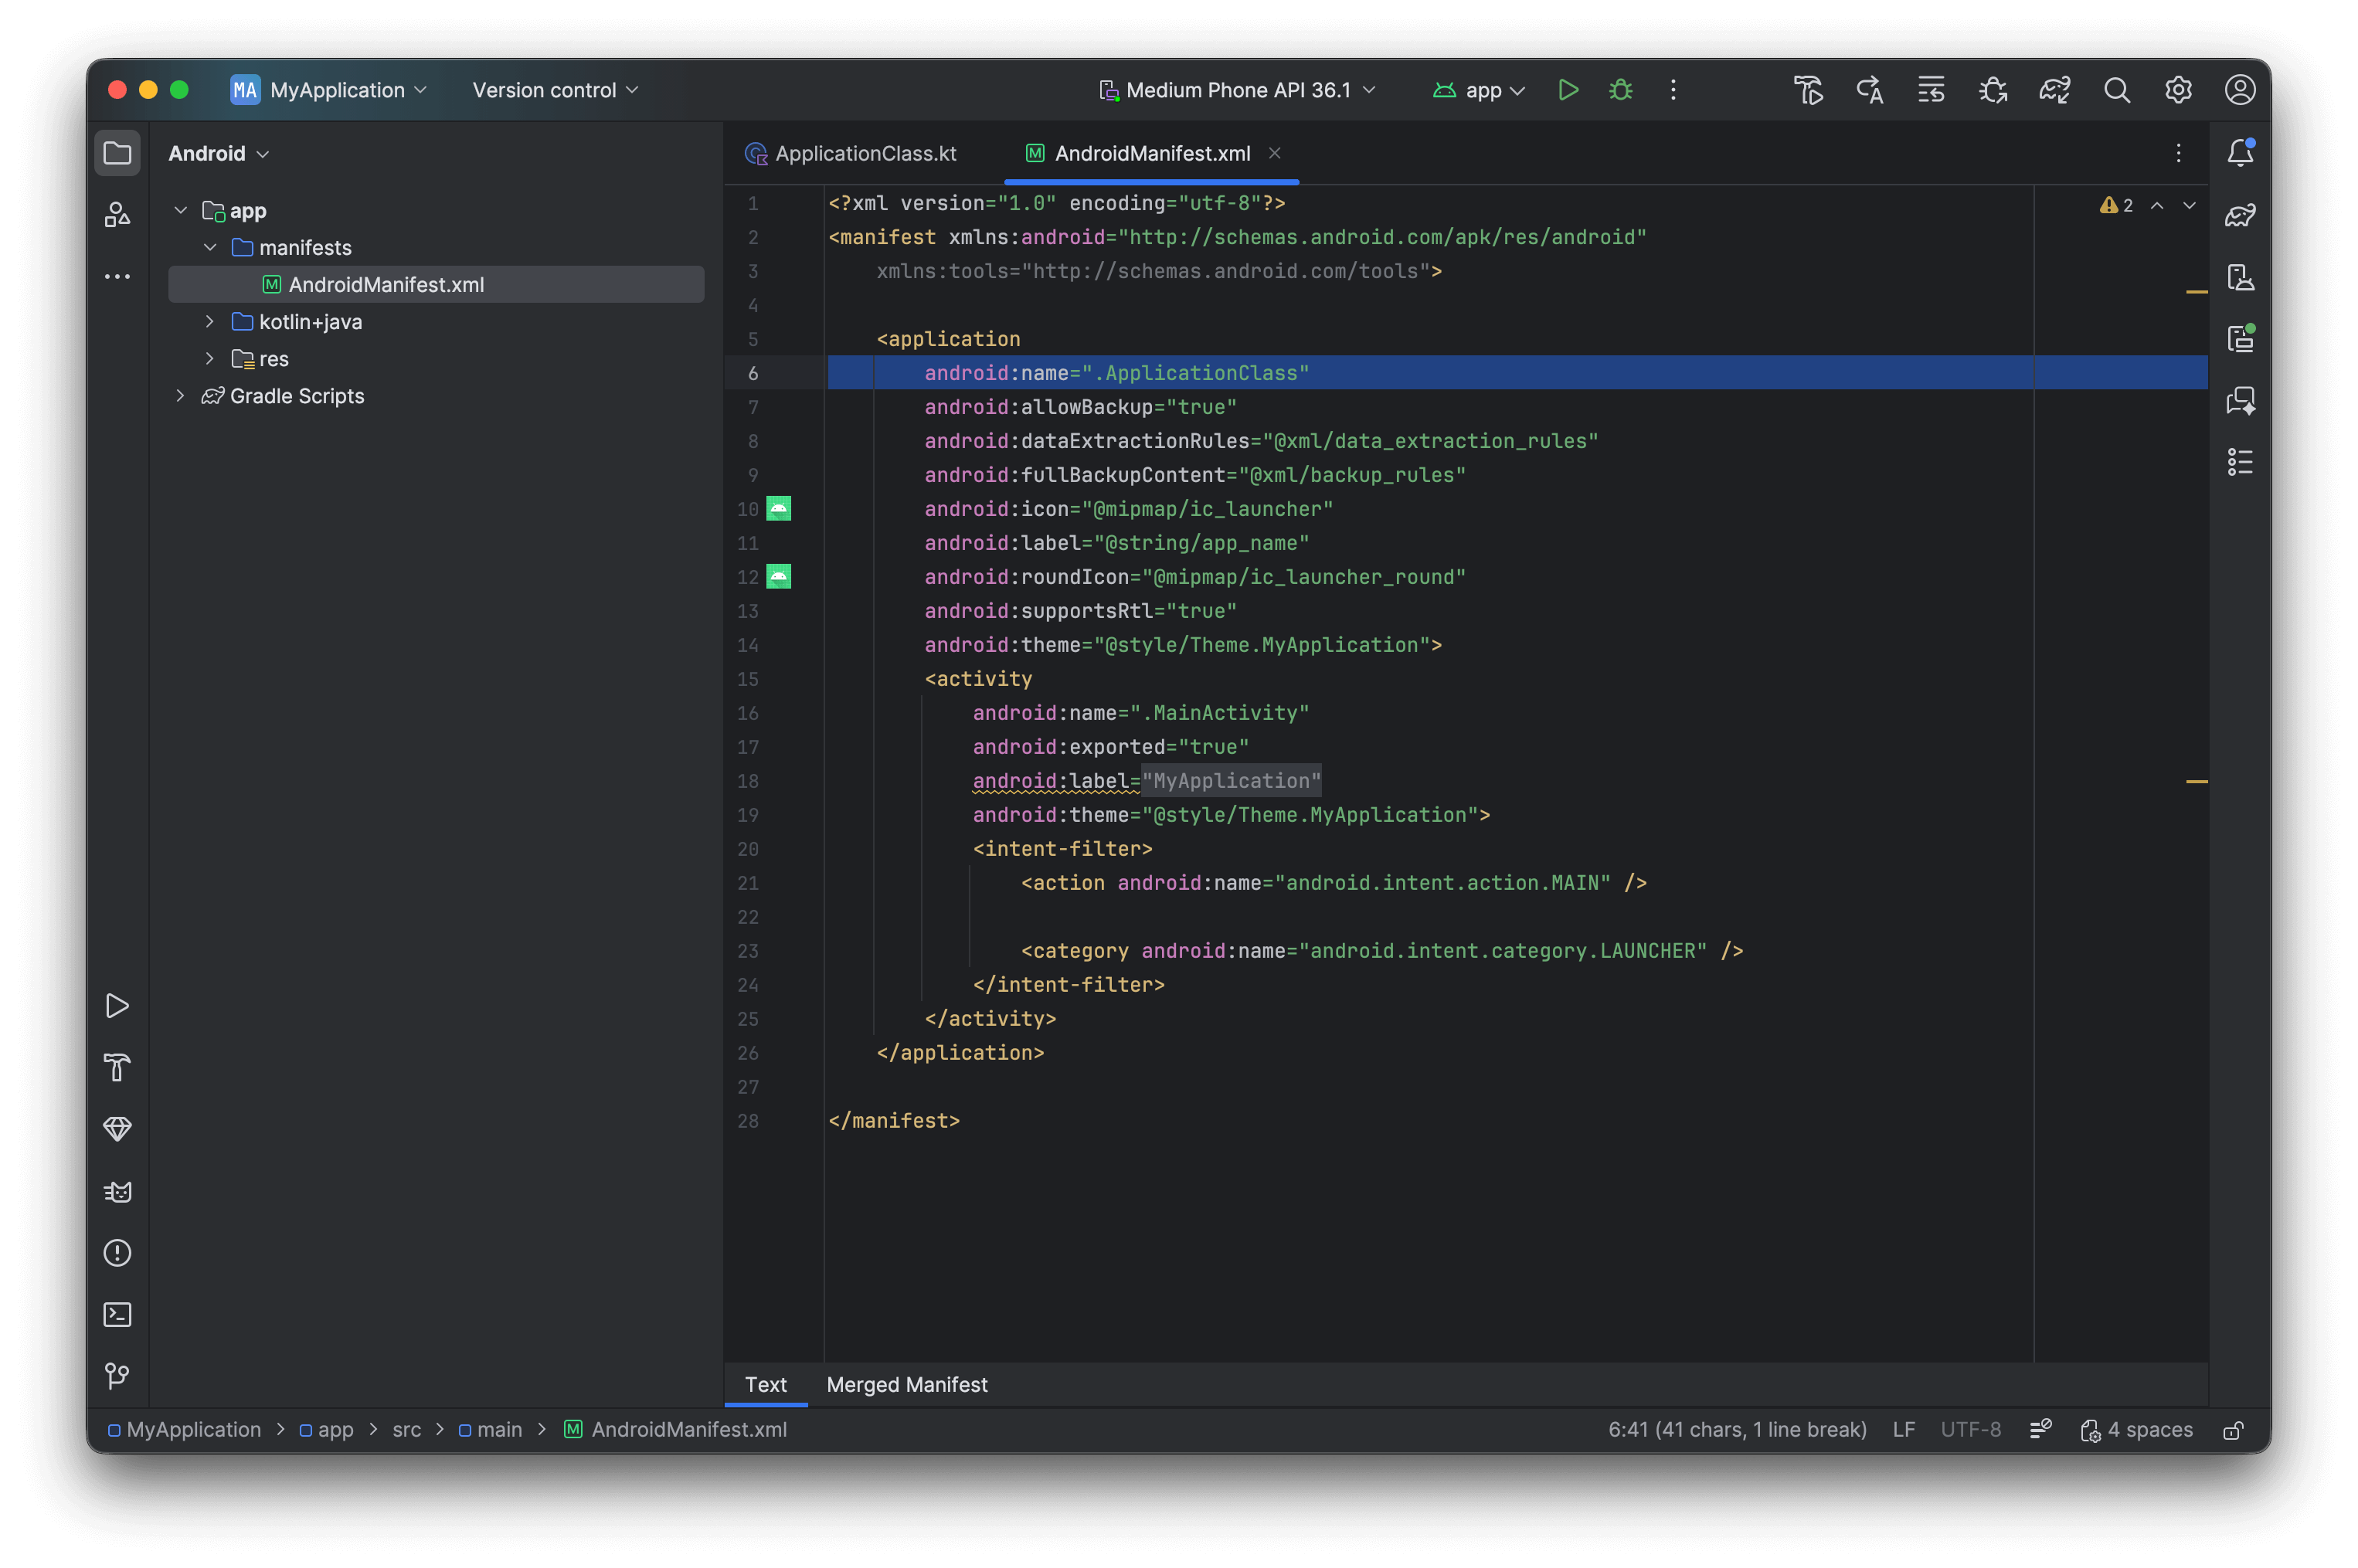Click the Search Everywhere magnifier icon
Viewport: 2358px width, 1568px height.
coord(2116,90)
